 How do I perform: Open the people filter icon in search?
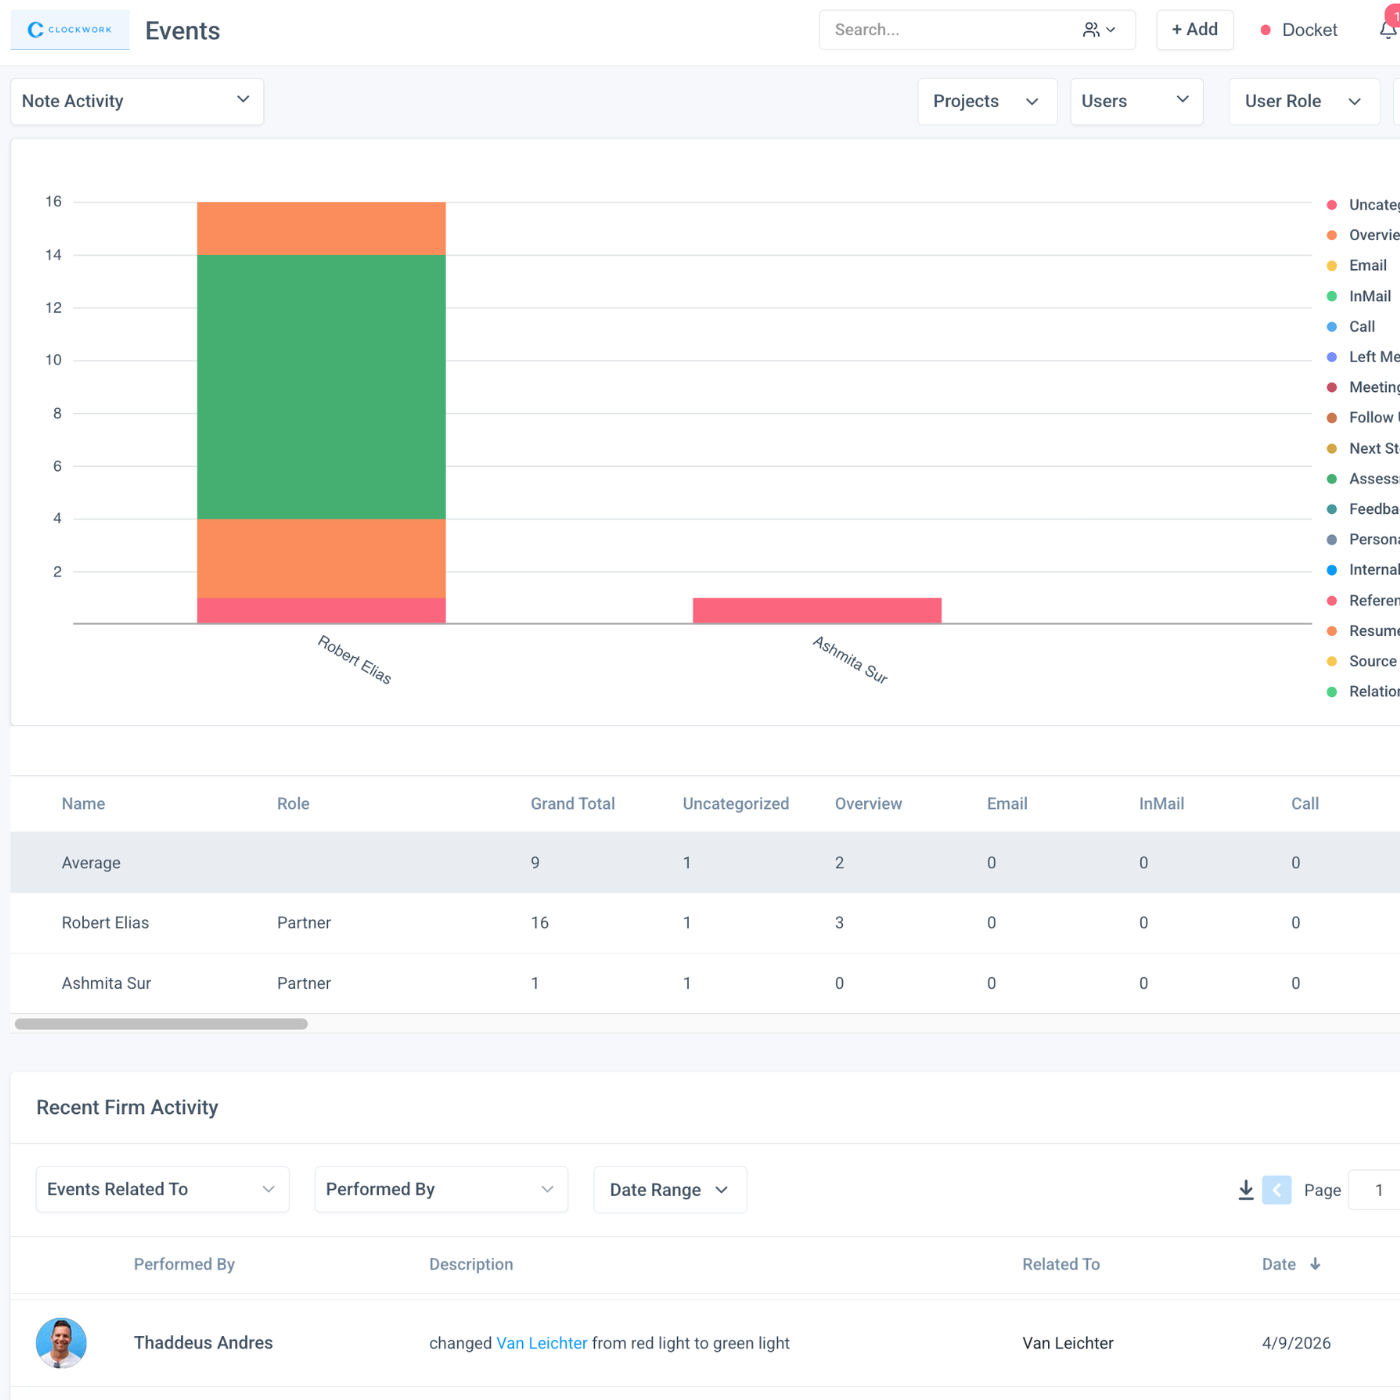1098,30
